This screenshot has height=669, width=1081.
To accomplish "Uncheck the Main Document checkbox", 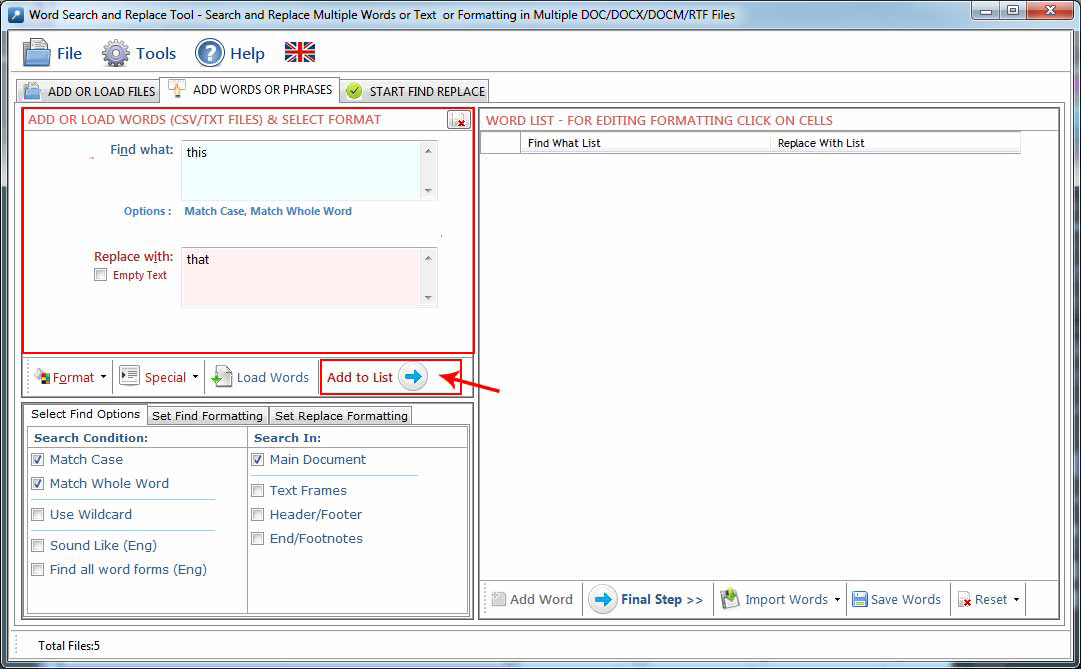I will pos(258,459).
